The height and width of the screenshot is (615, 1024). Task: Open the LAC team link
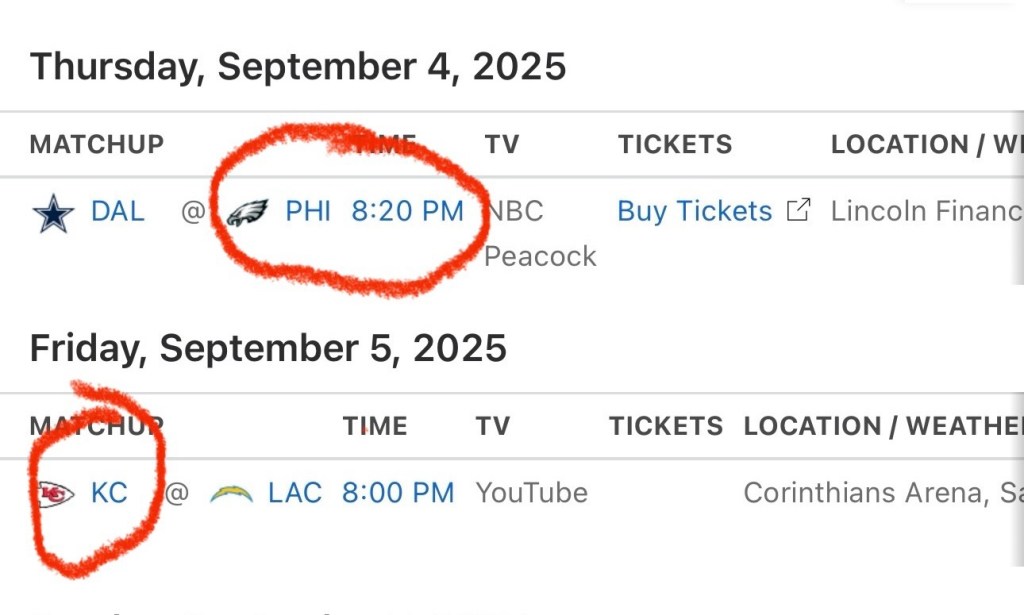coord(295,493)
